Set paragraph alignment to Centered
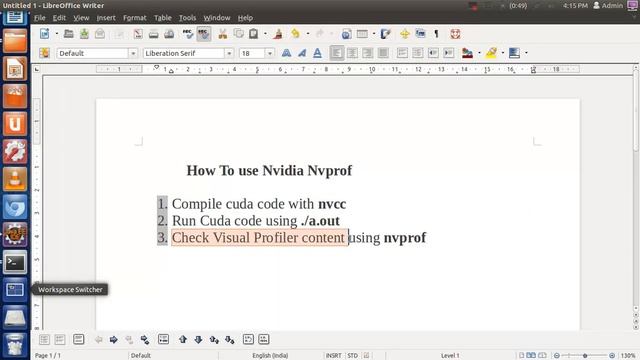Viewport: 640px width, 360px height. pyautogui.click(x=352, y=53)
